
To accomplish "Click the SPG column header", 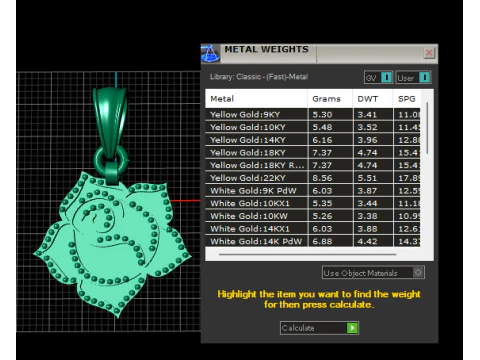I will coord(407,99).
